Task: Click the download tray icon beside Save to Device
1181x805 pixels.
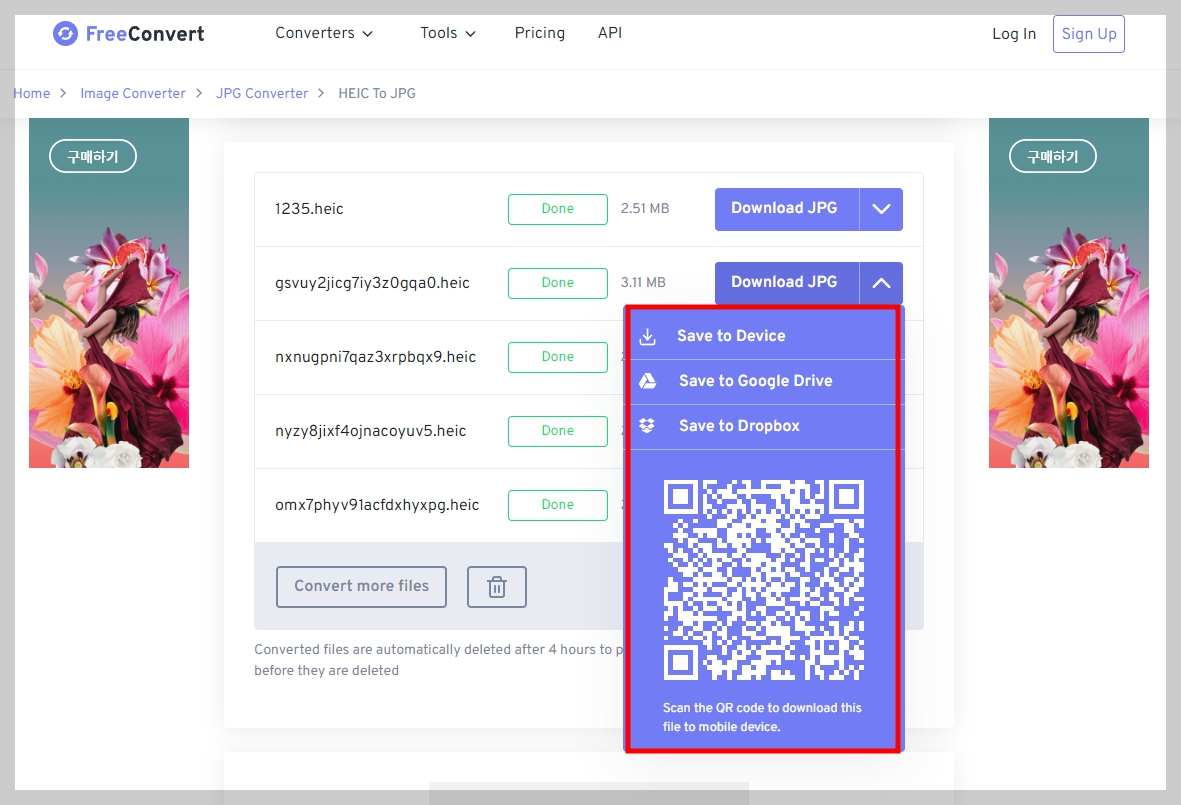Action: [648, 337]
